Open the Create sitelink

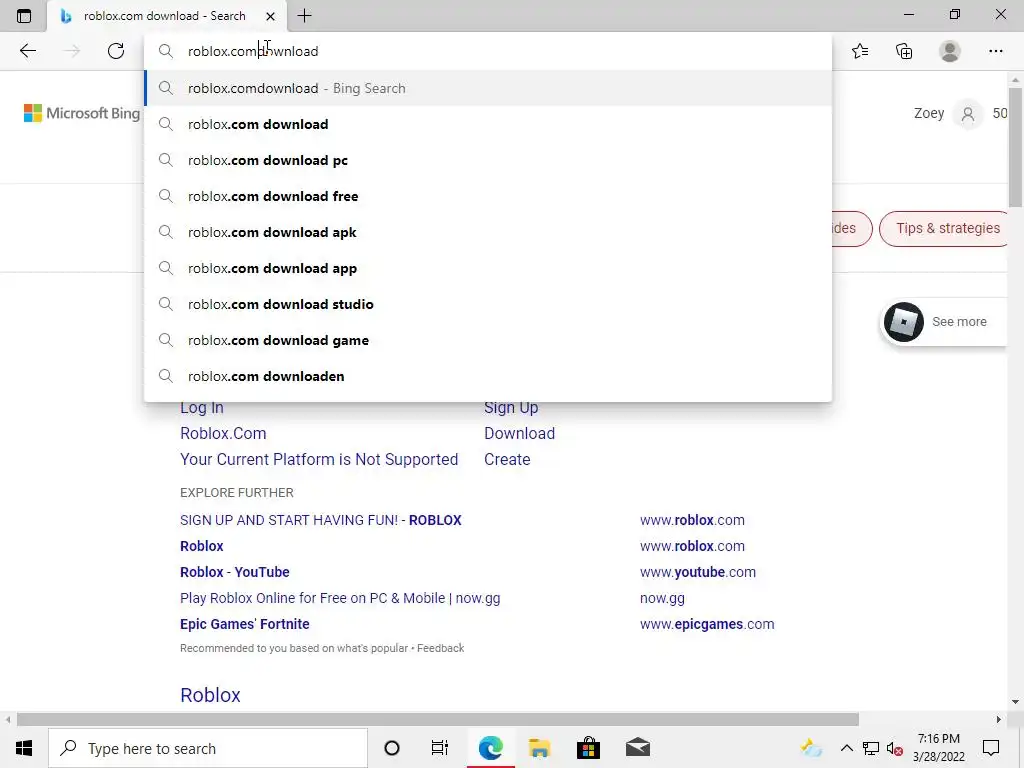pyautogui.click(x=507, y=460)
